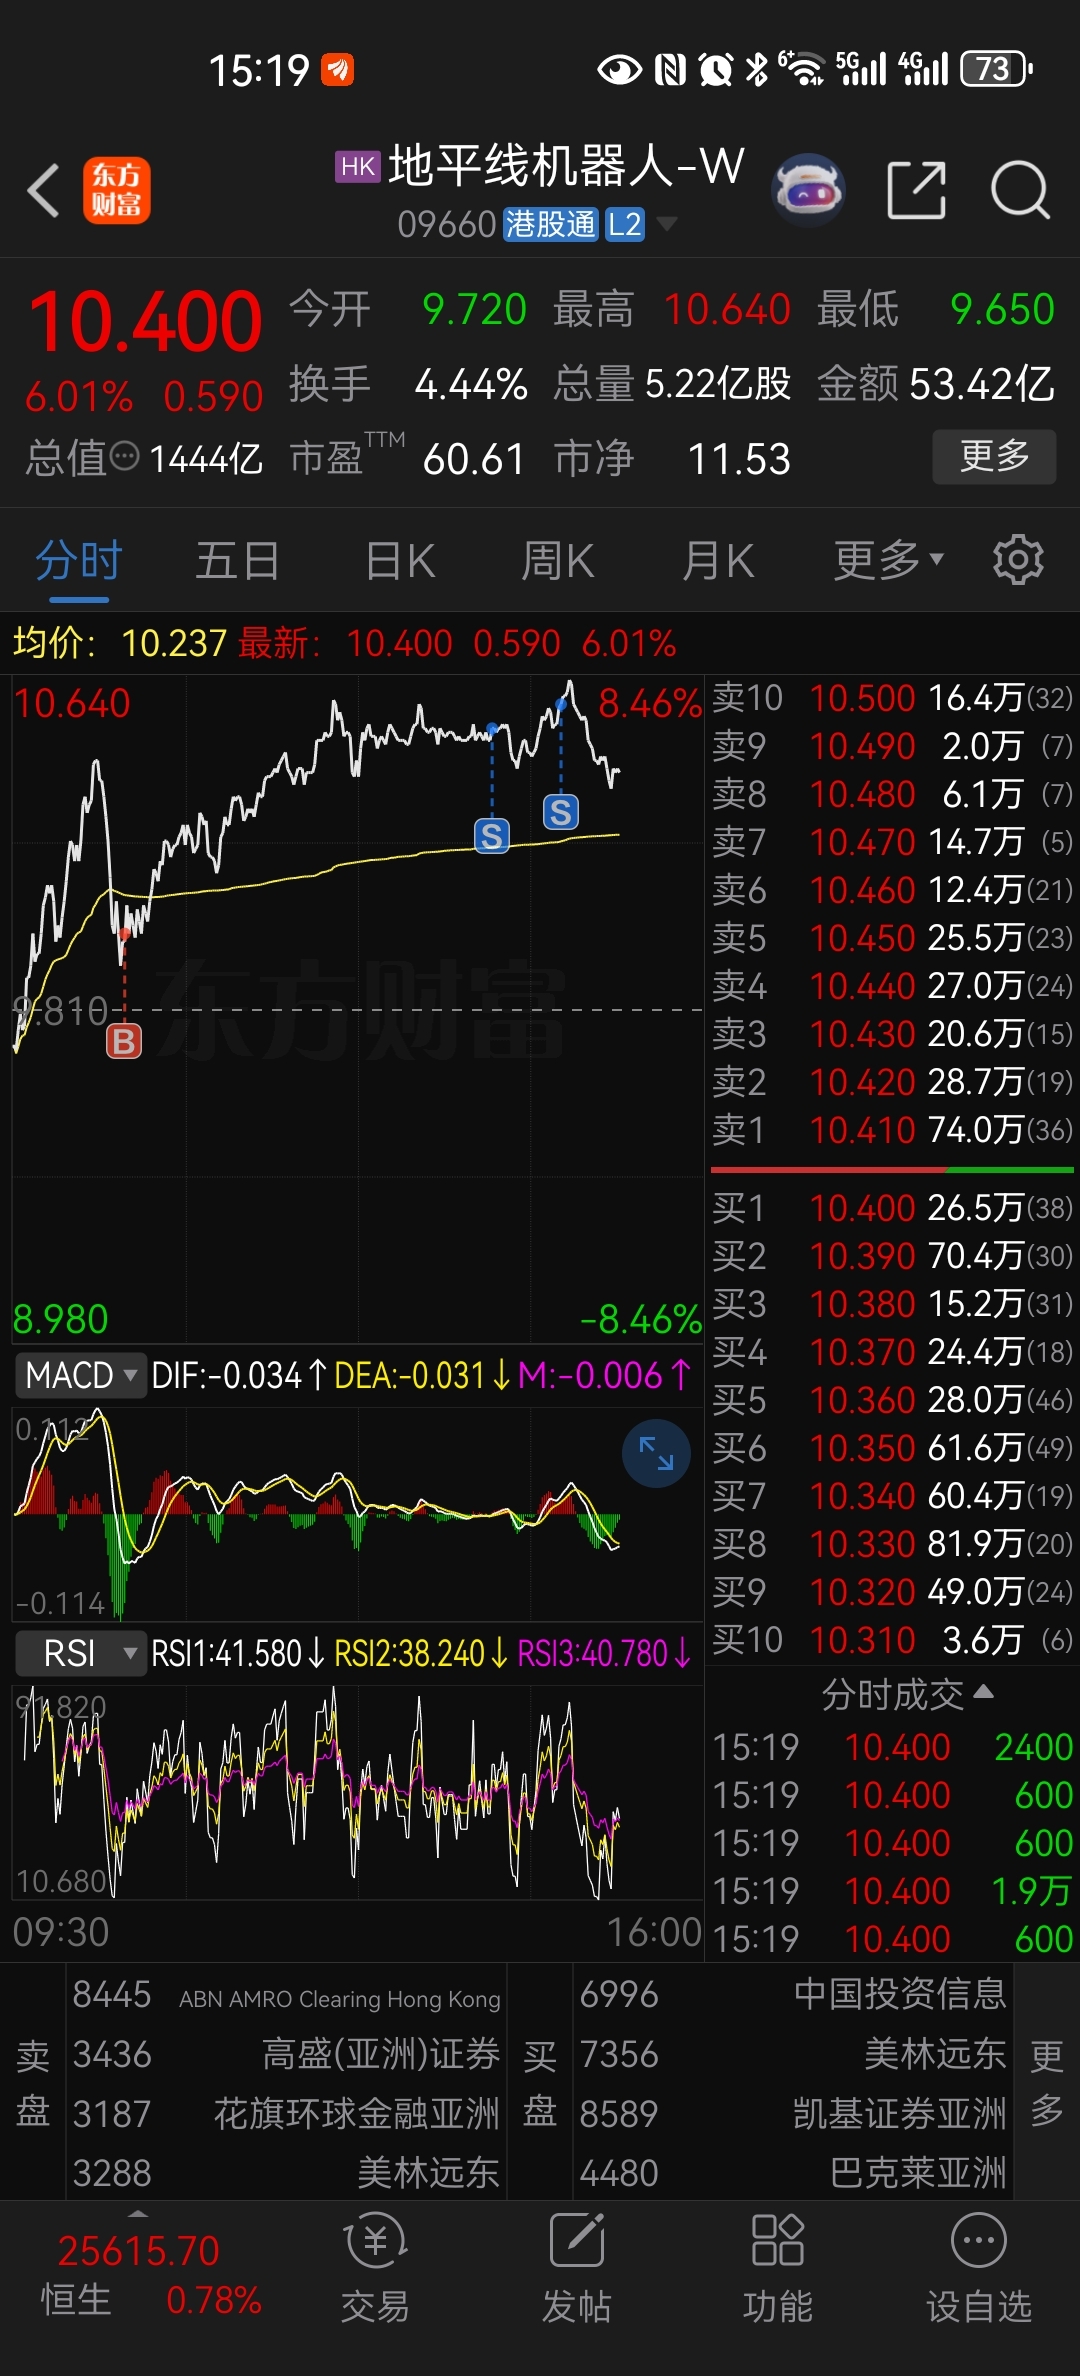Open the search magnifier icon

click(1020, 189)
